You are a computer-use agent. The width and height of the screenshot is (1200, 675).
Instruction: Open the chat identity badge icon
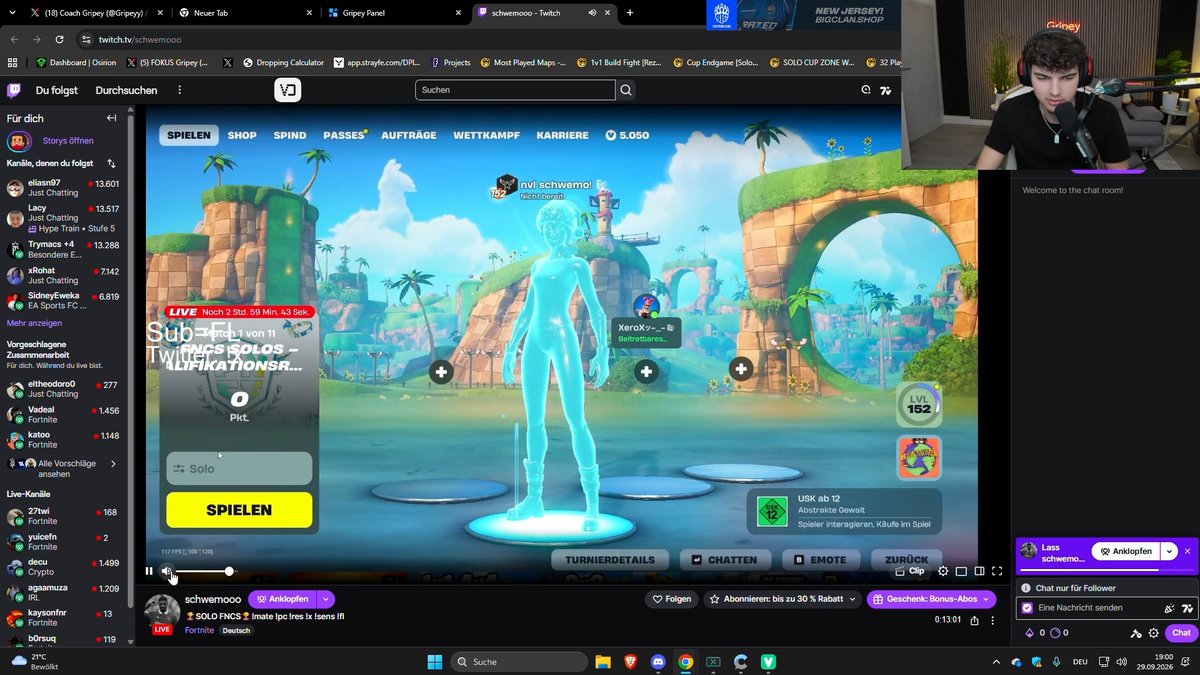(x=1027, y=608)
